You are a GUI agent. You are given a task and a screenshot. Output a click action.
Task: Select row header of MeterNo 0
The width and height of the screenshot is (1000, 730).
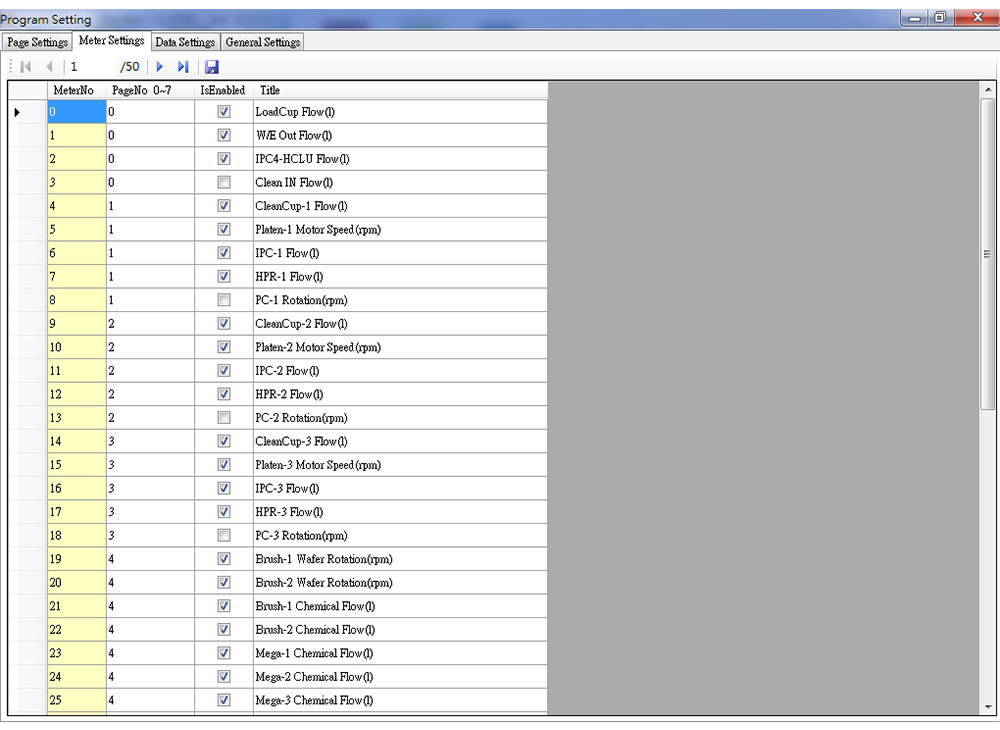28,112
